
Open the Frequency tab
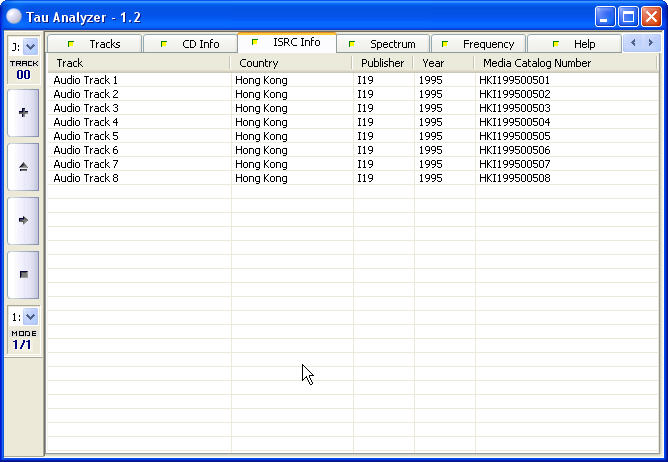[x=478, y=44]
